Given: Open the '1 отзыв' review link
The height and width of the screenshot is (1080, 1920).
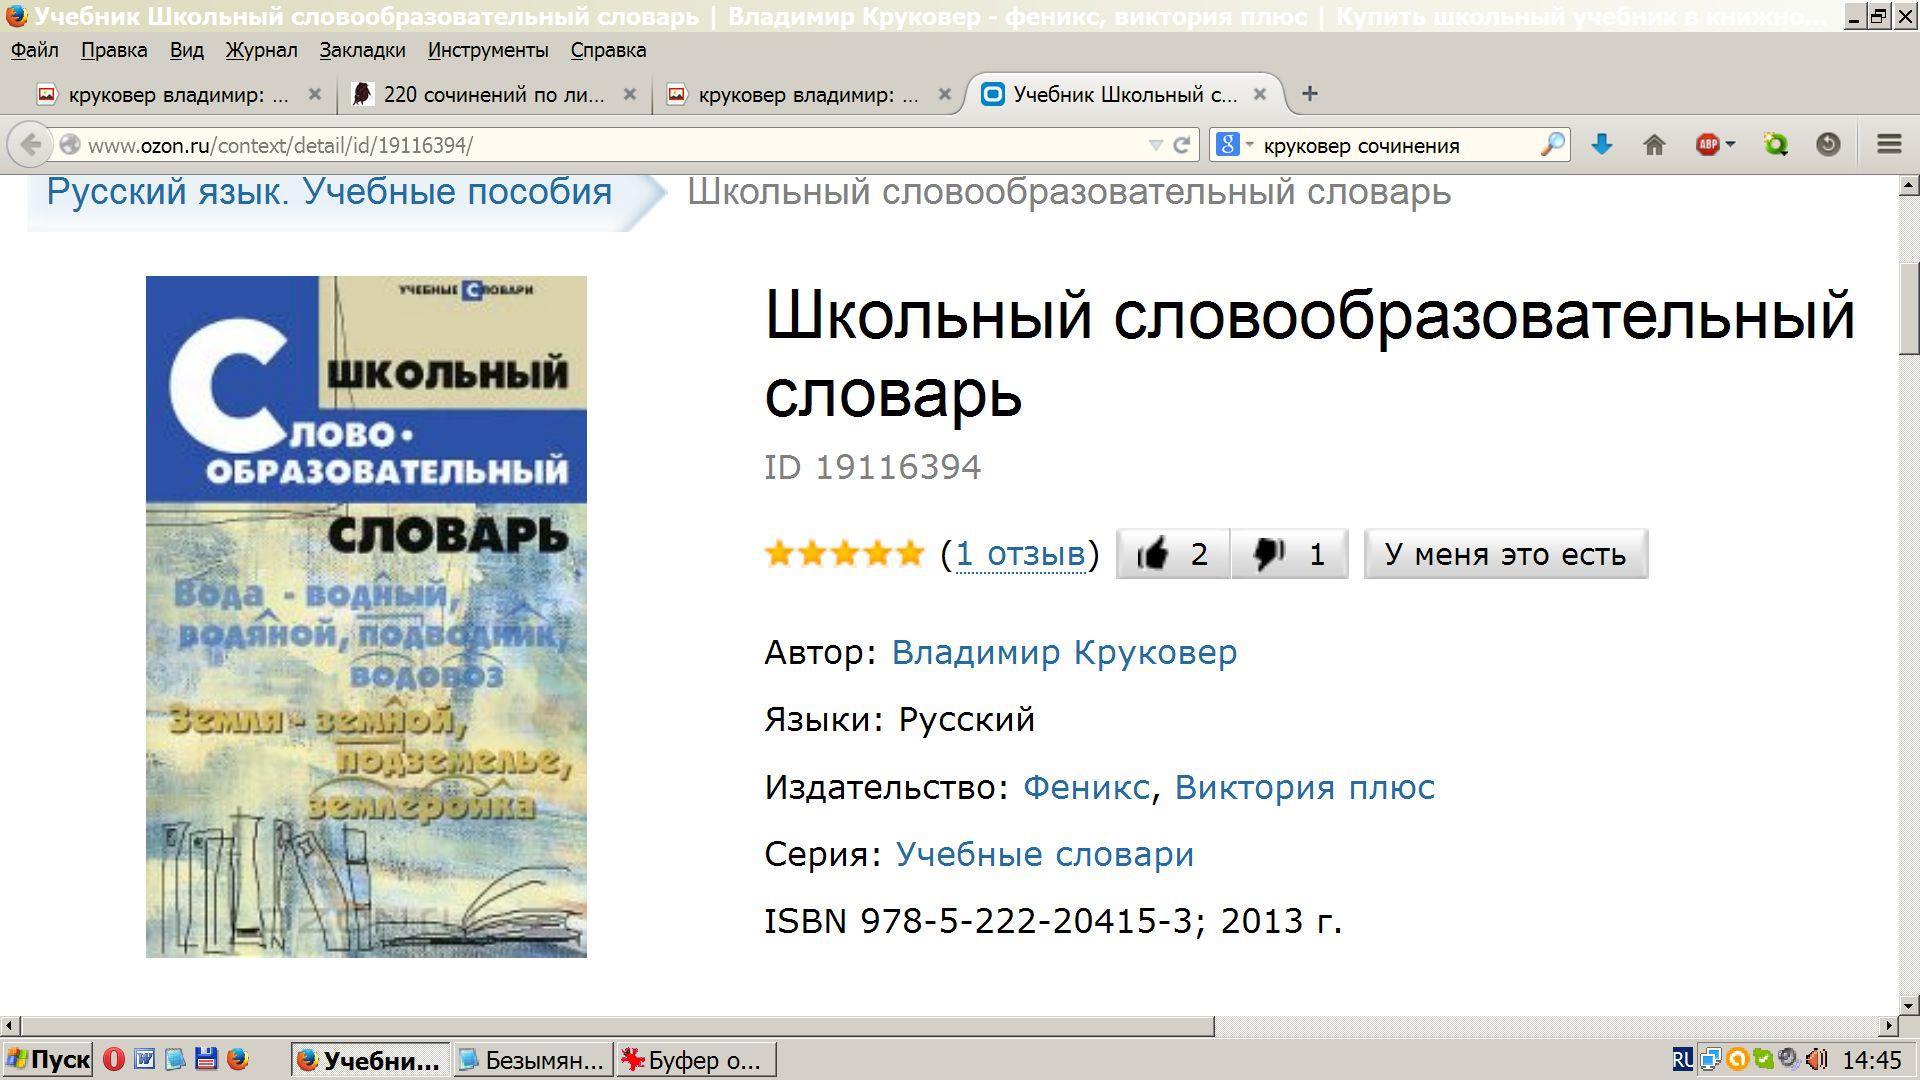Looking at the screenshot, I should tap(1020, 554).
